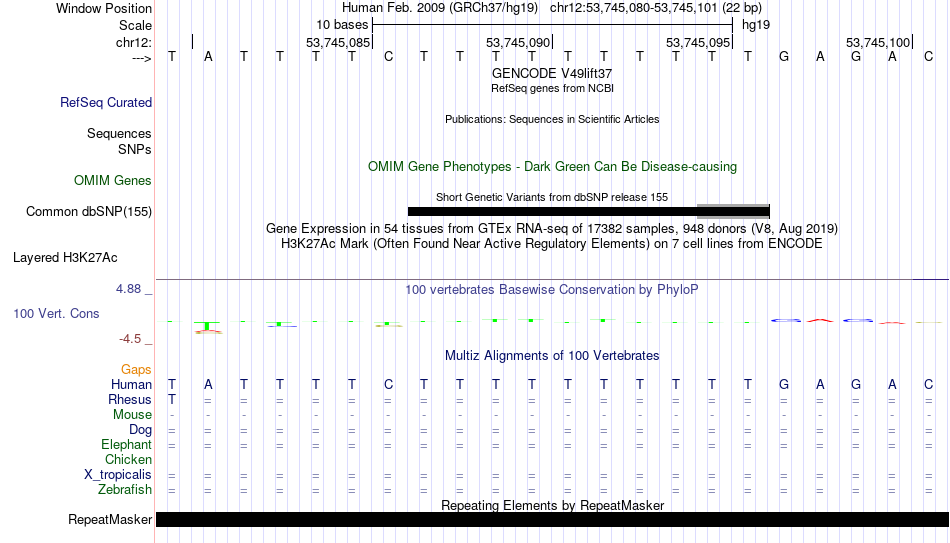Click the Window Position label

[104, 8]
